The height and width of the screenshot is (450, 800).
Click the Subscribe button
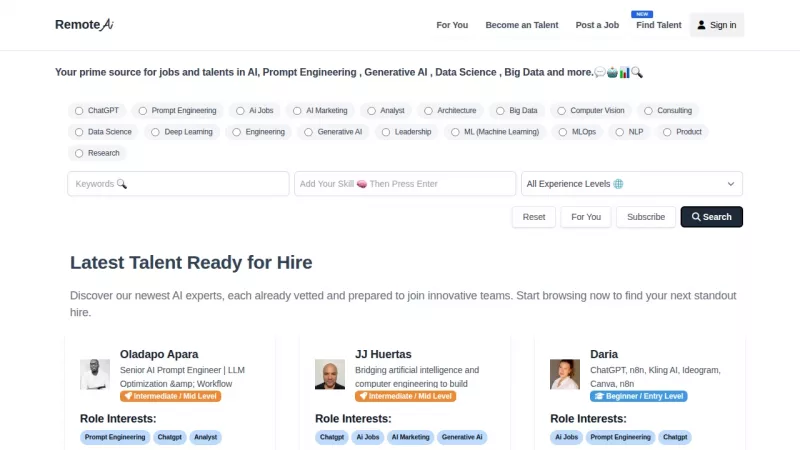click(645, 217)
